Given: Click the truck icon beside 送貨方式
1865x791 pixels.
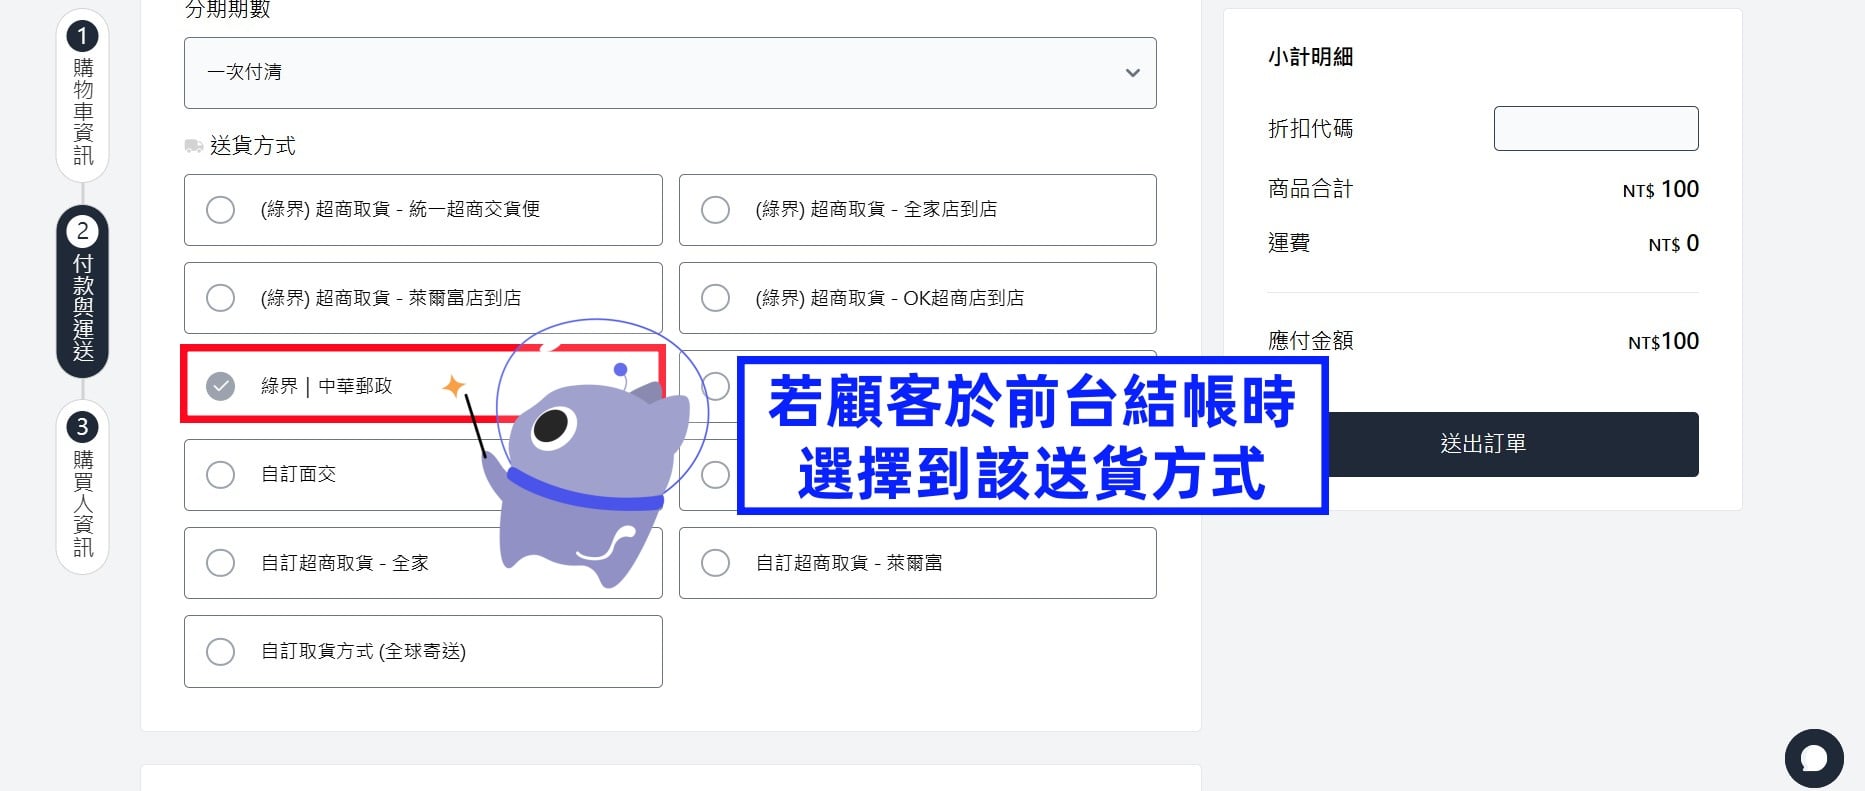Looking at the screenshot, I should pos(194,146).
